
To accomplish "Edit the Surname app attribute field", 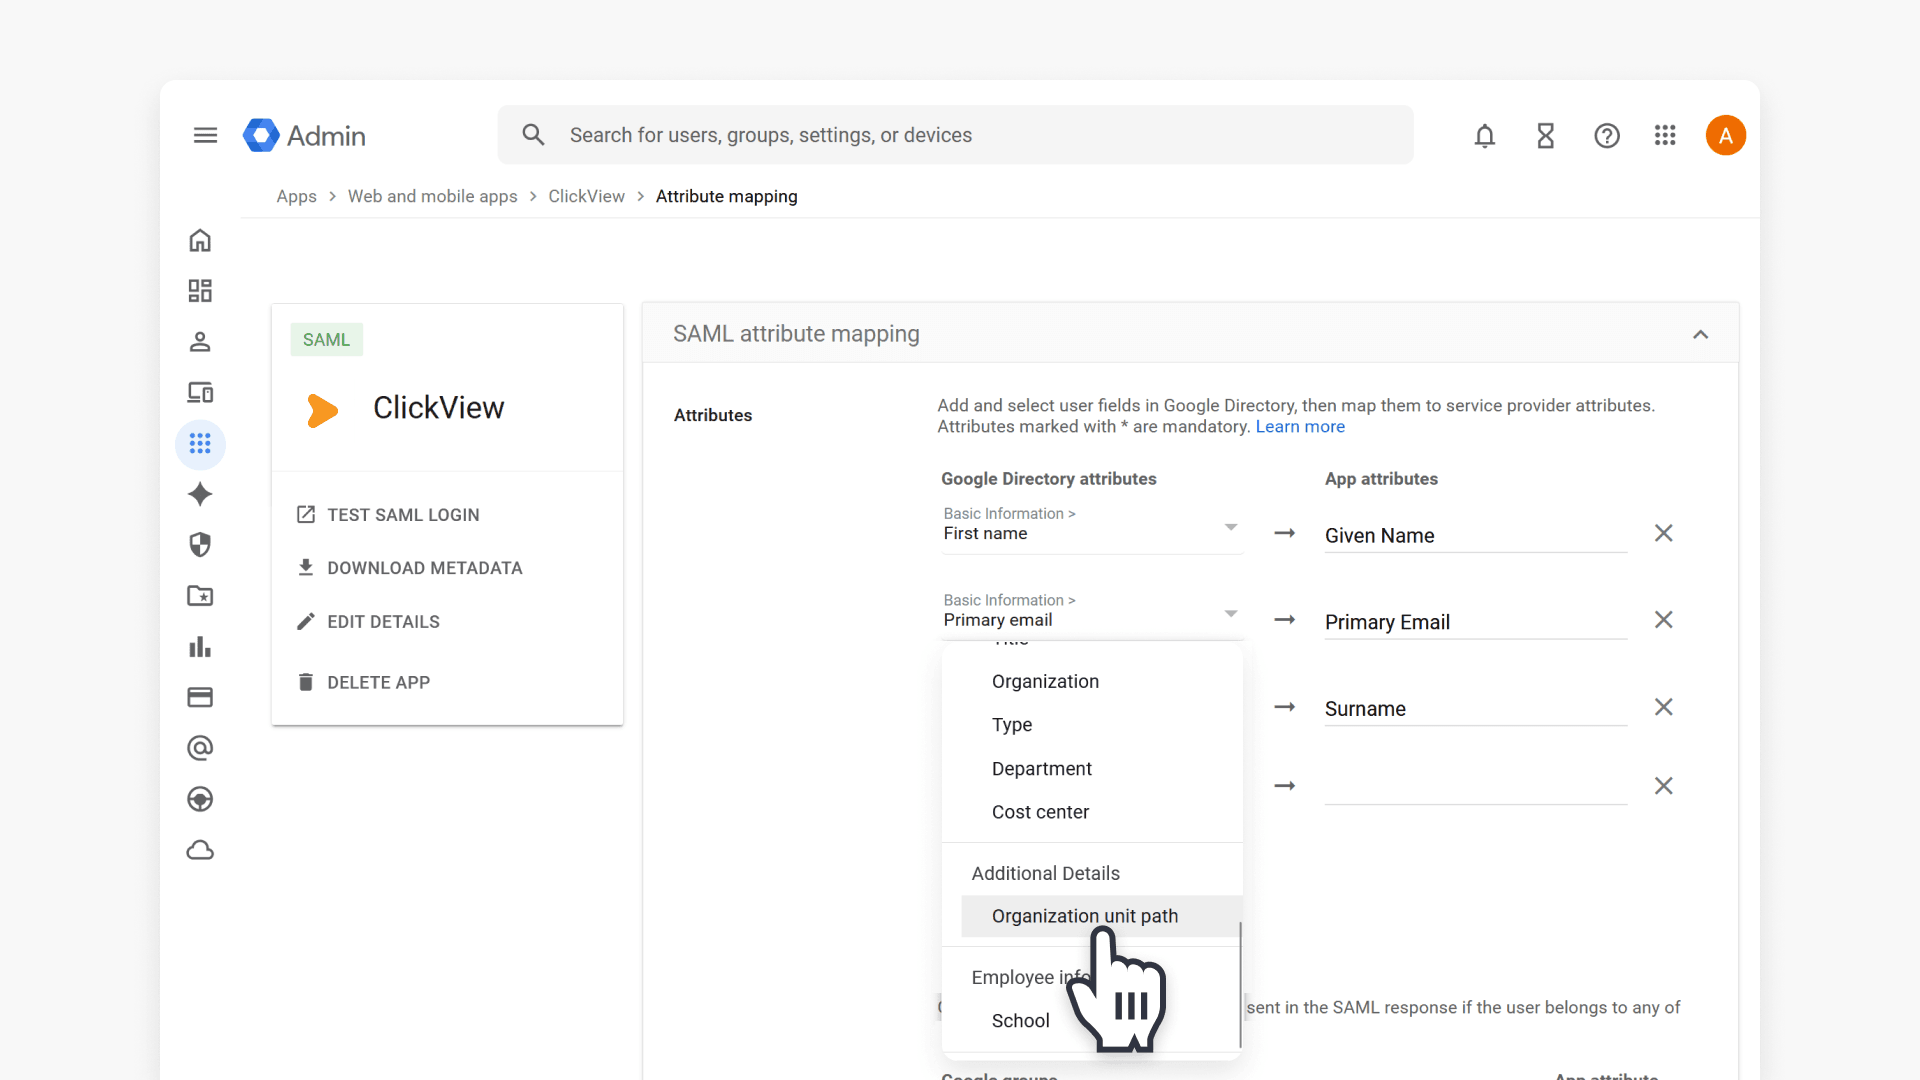I will pos(1476,709).
